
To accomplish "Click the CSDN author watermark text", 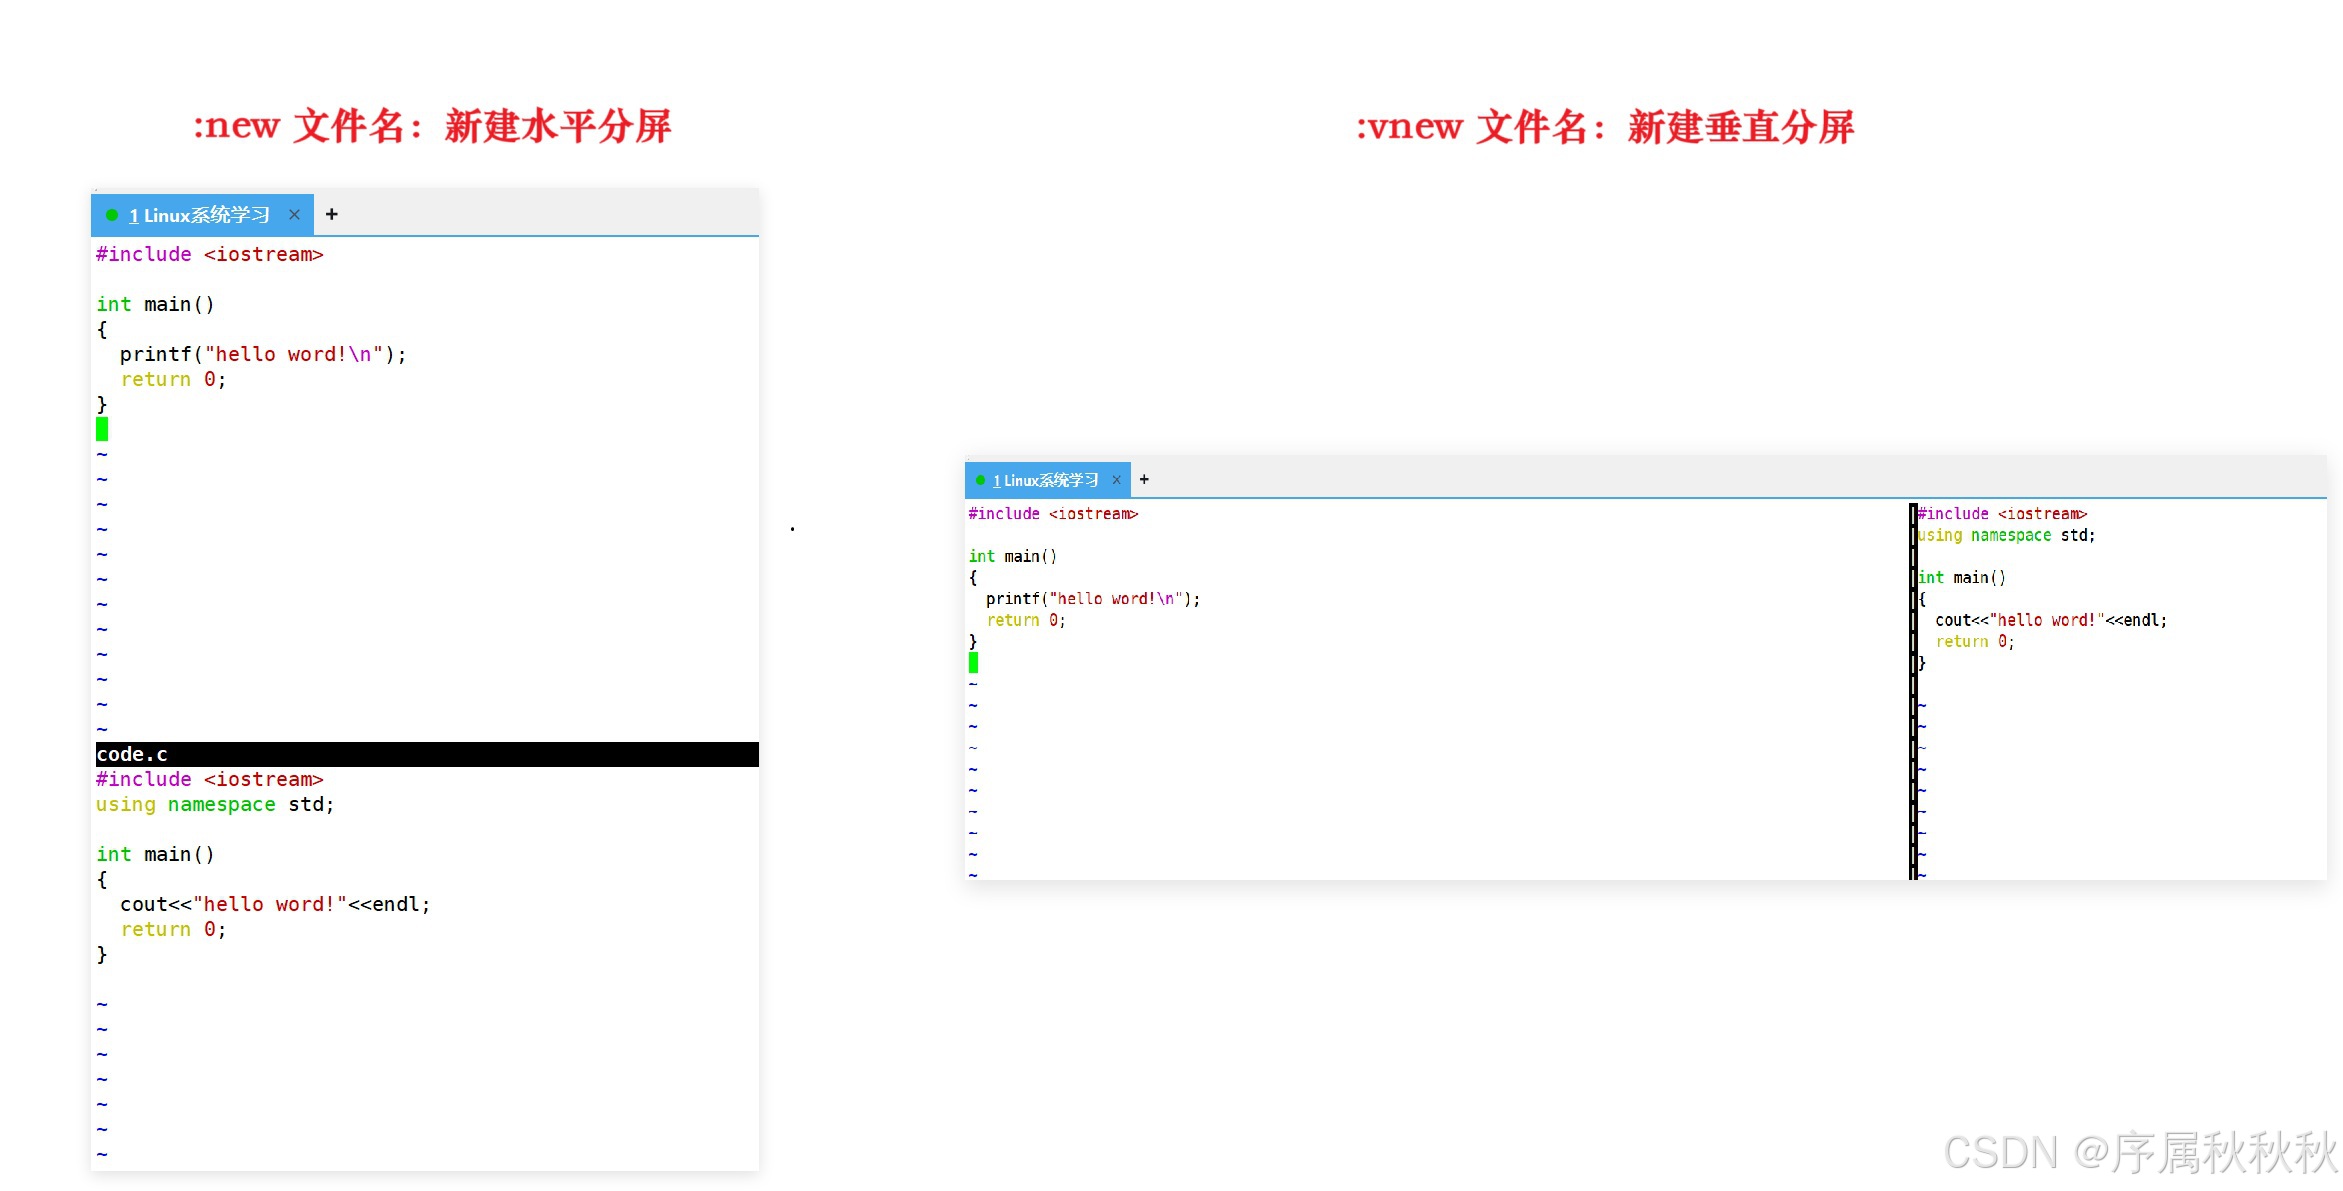I will coord(2139,1152).
